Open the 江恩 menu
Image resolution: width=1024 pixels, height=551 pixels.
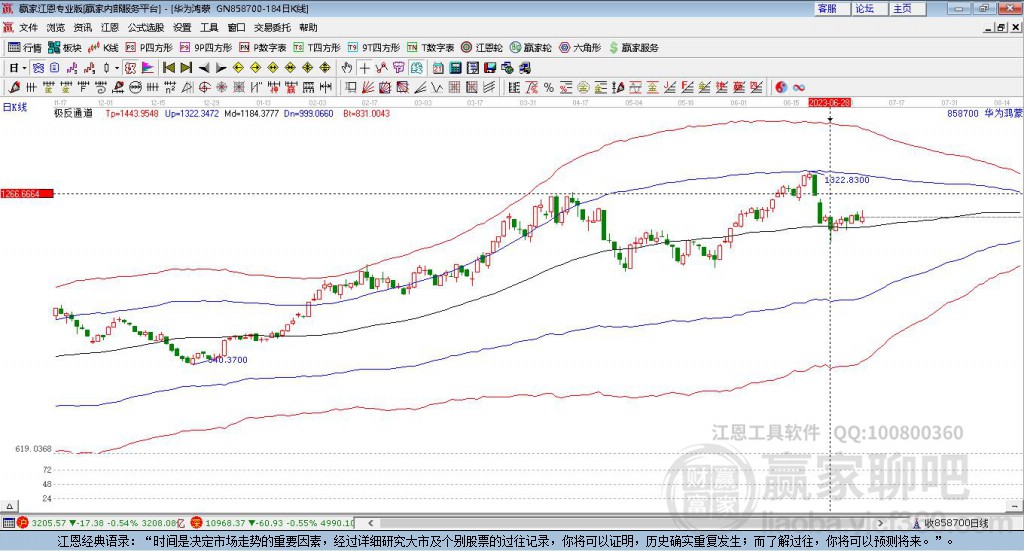click(x=110, y=27)
